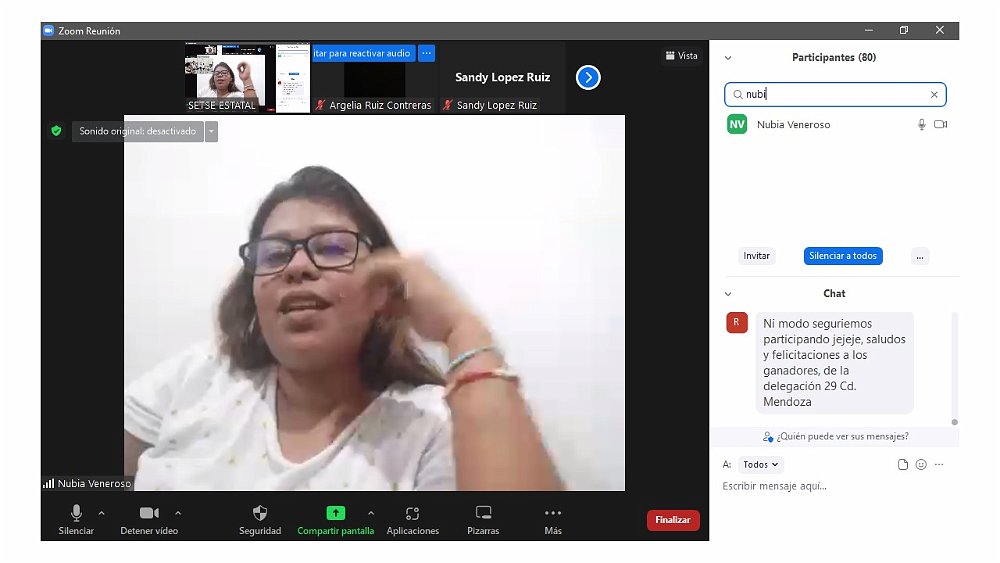Toggle Nubia Veneroso's microphone in participant list
Image resolution: width=1000 pixels, height=563 pixels.
[x=922, y=125]
